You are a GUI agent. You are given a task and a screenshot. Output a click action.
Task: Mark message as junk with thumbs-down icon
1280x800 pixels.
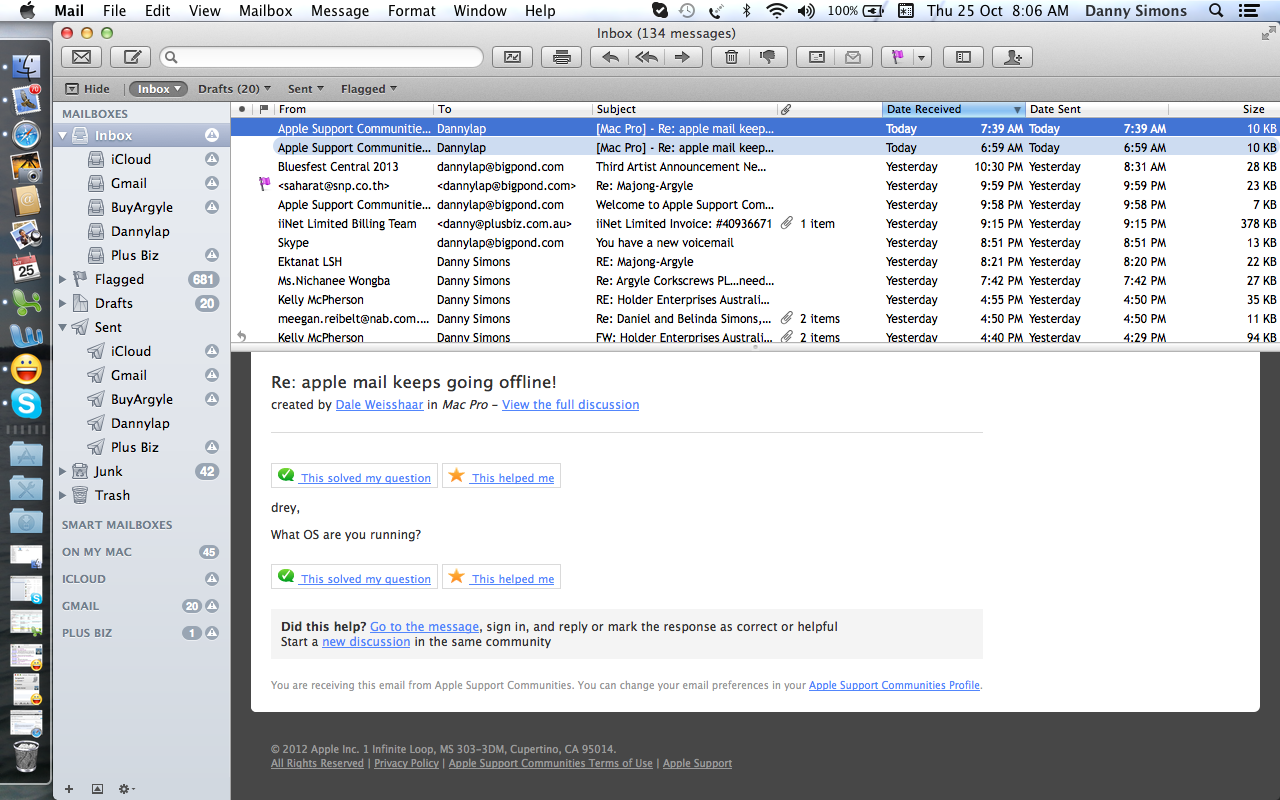pos(768,57)
